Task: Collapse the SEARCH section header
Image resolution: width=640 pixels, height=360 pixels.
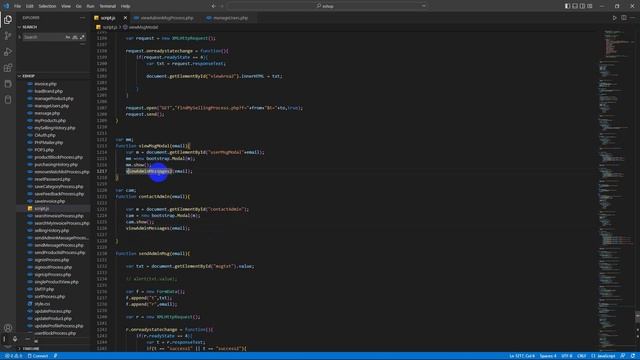Action: click(53, 27)
